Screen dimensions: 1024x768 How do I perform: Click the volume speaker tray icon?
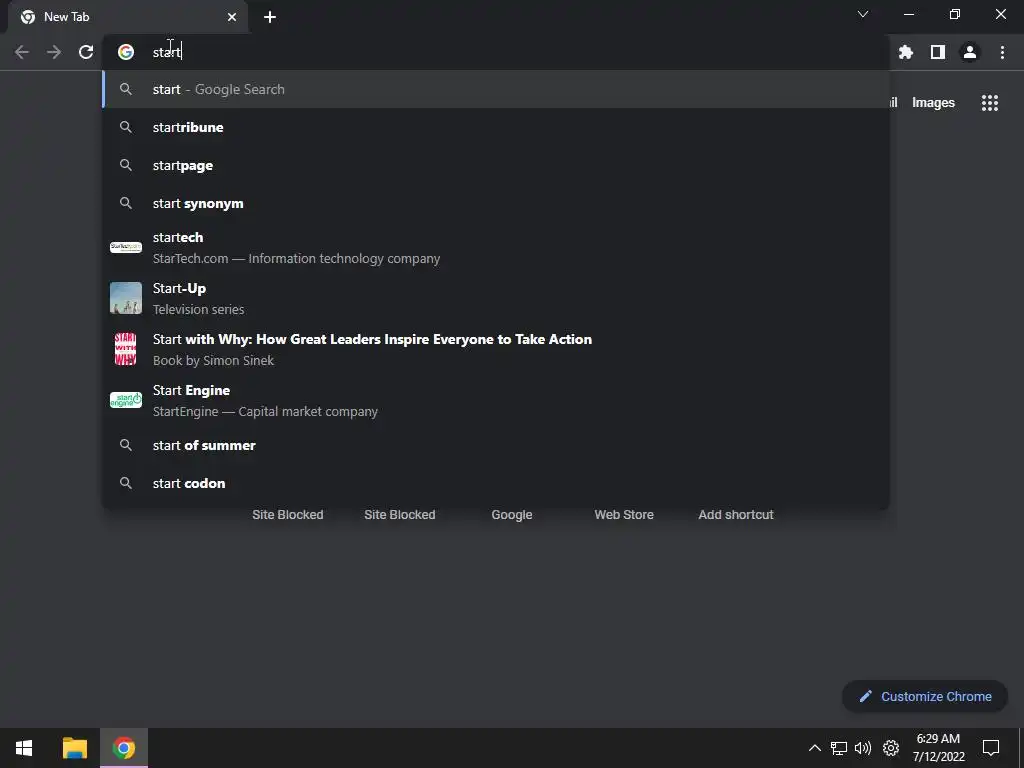pos(863,748)
